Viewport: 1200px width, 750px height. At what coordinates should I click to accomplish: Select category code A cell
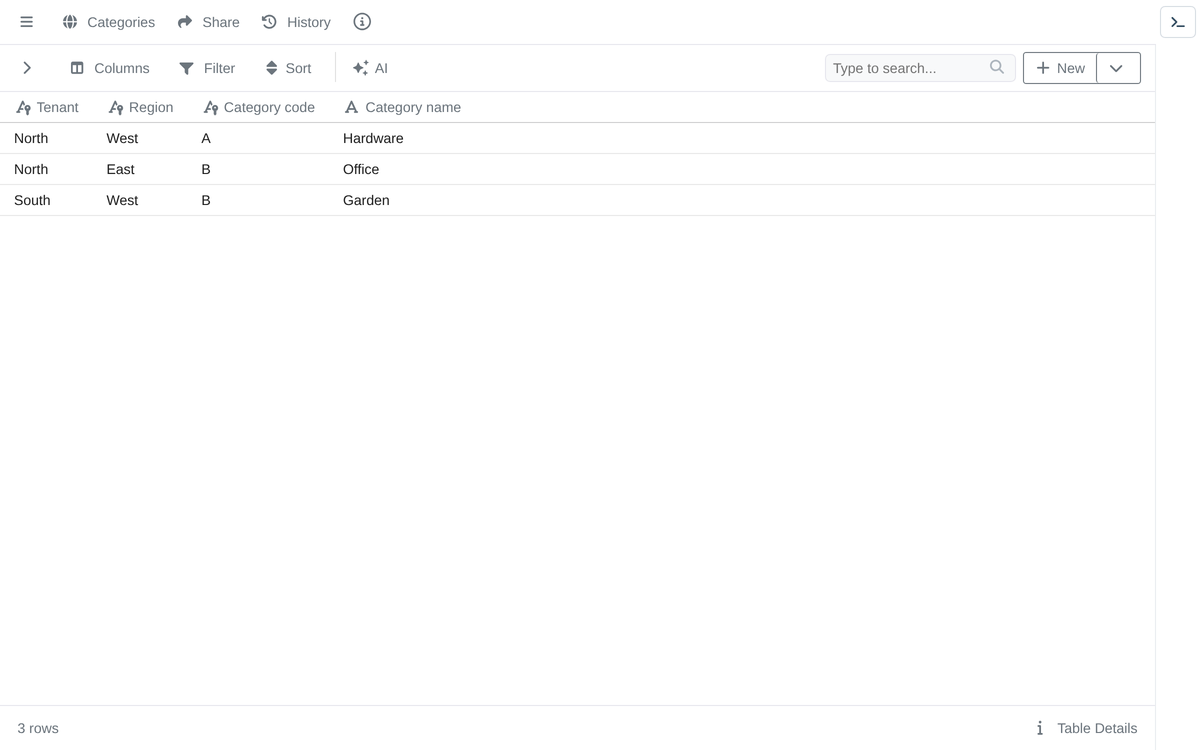click(x=206, y=138)
